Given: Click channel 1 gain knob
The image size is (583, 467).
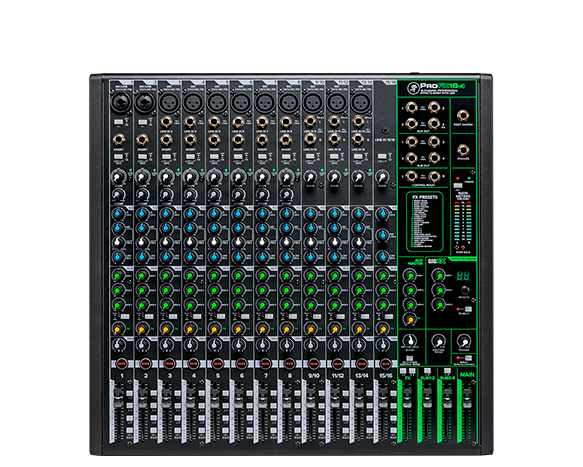Looking at the screenshot, I should (x=118, y=177).
